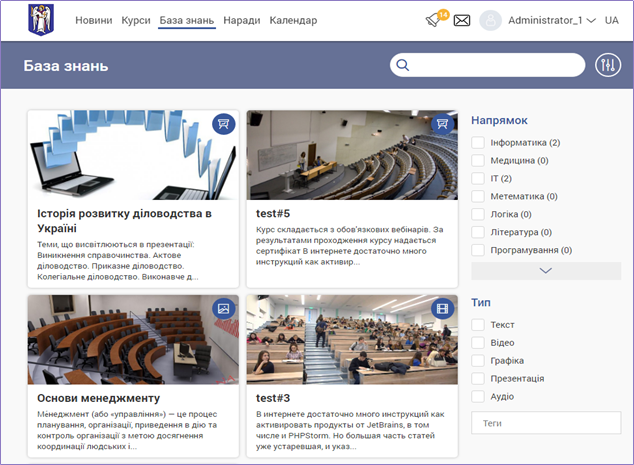This screenshot has height=465, width=634.
Task: Click image type icon on Основи менеджменту card
Action: pyautogui.click(x=224, y=308)
